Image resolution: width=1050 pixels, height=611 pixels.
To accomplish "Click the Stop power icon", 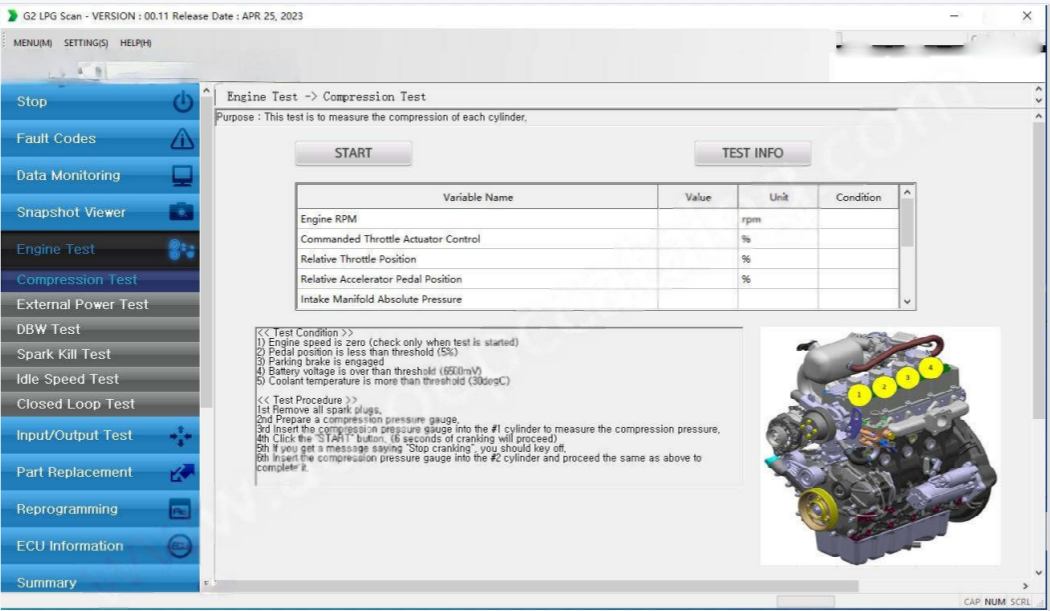I will [x=182, y=102].
